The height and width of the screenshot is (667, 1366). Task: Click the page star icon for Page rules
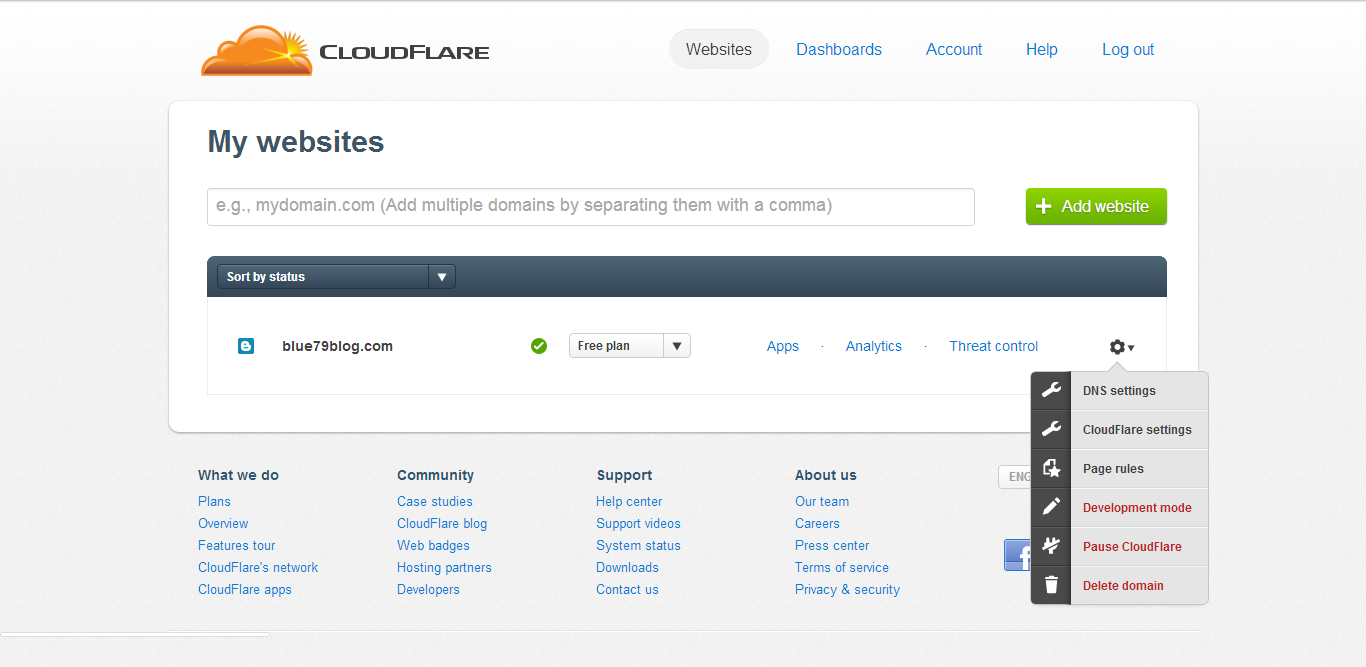tap(1051, 468)
